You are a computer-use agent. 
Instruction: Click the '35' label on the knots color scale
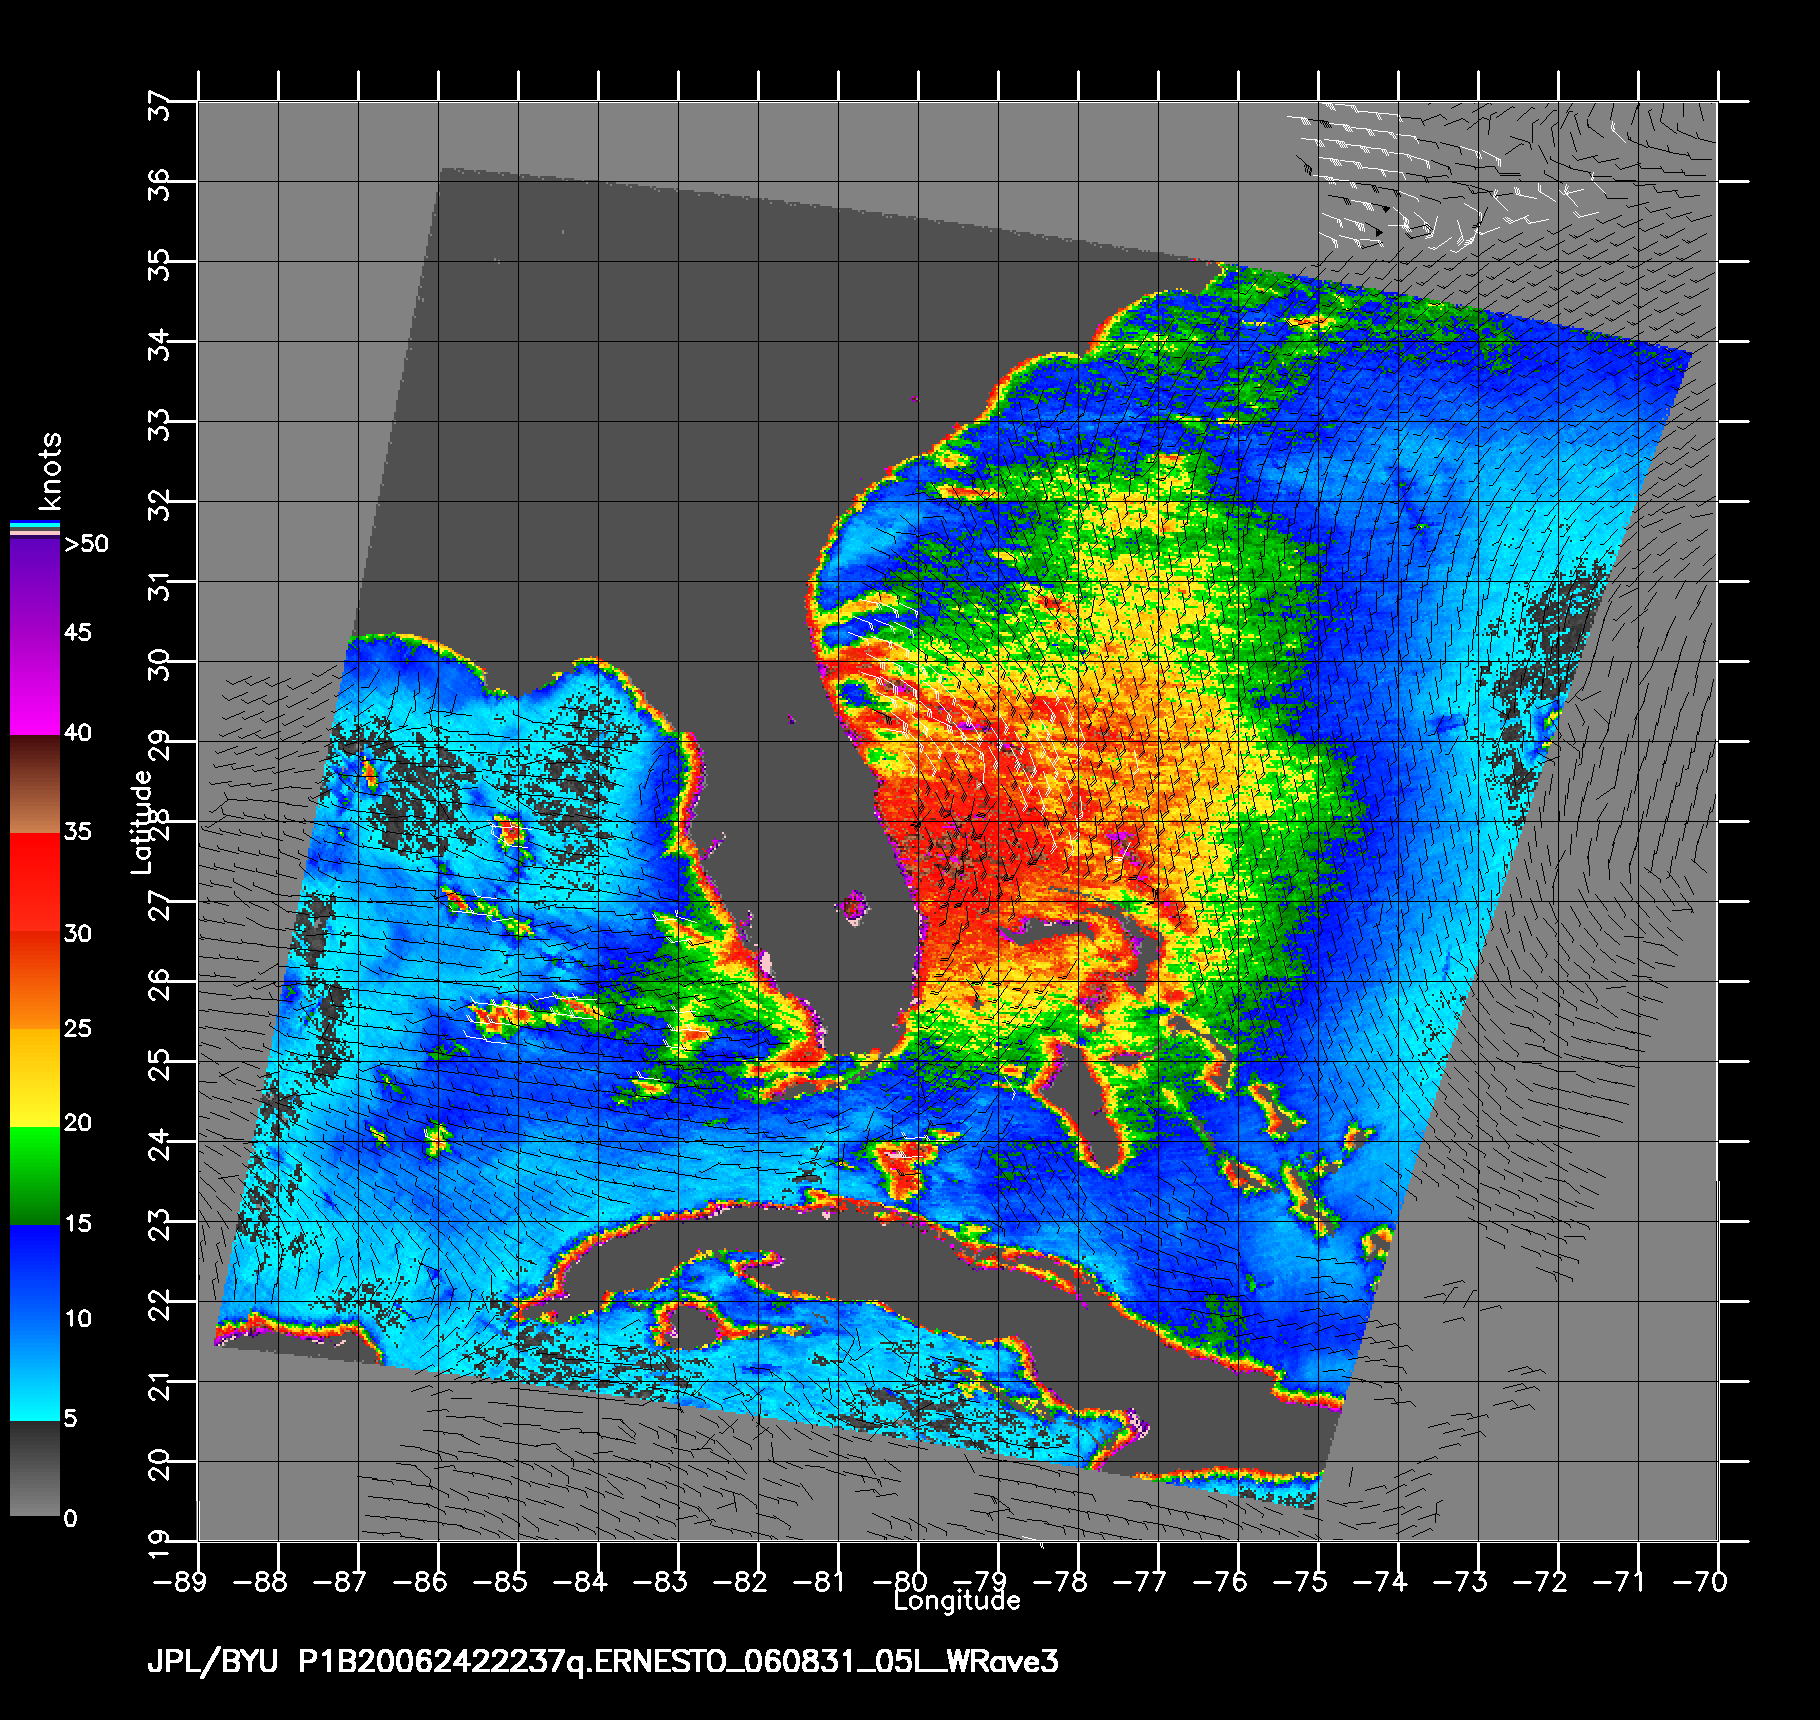[78, 832]
